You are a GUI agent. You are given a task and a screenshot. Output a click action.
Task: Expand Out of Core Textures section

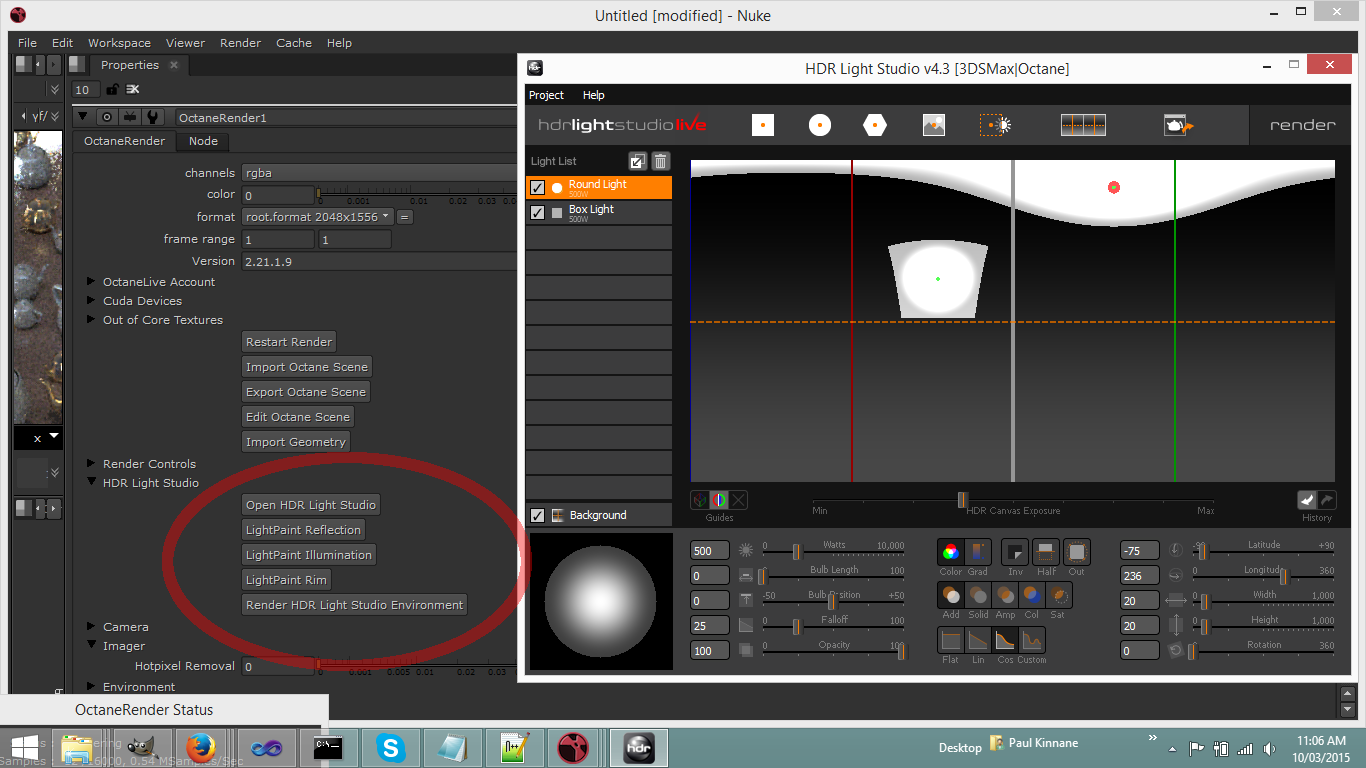coord(92,320)
